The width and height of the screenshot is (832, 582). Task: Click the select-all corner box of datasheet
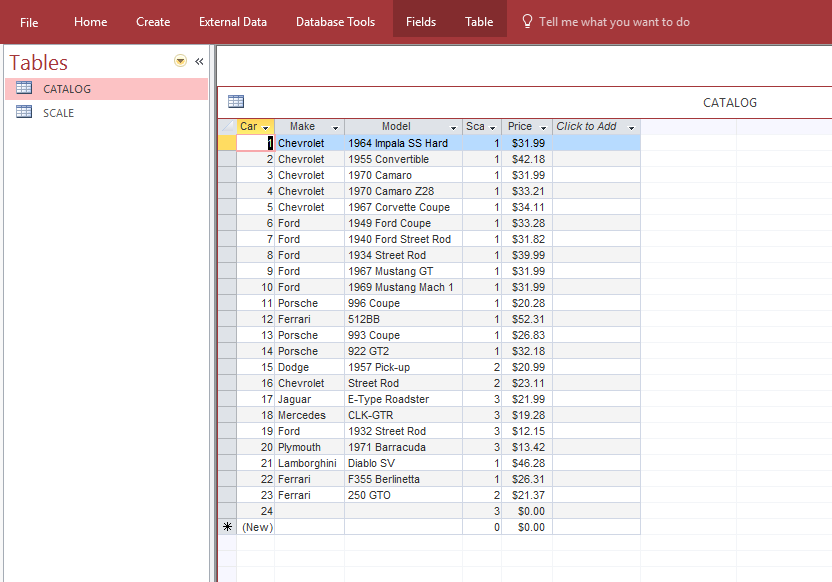tap(227, 127)
